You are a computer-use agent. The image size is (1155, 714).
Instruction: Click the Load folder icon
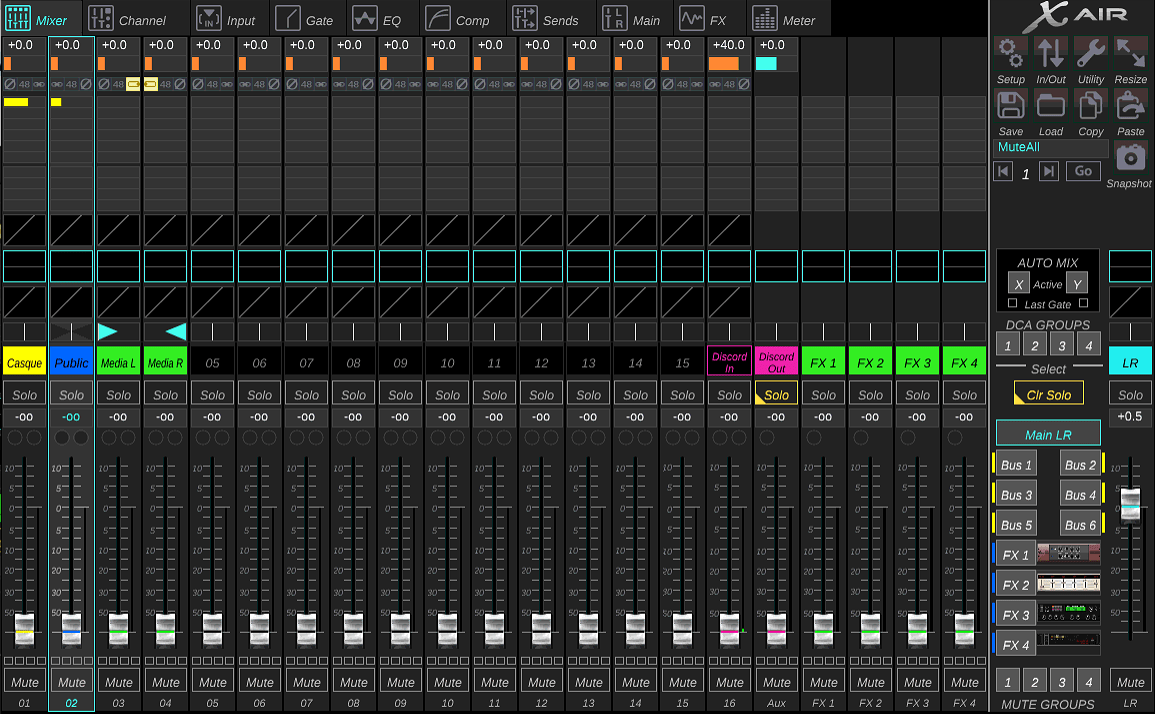tap(1050, 106)
